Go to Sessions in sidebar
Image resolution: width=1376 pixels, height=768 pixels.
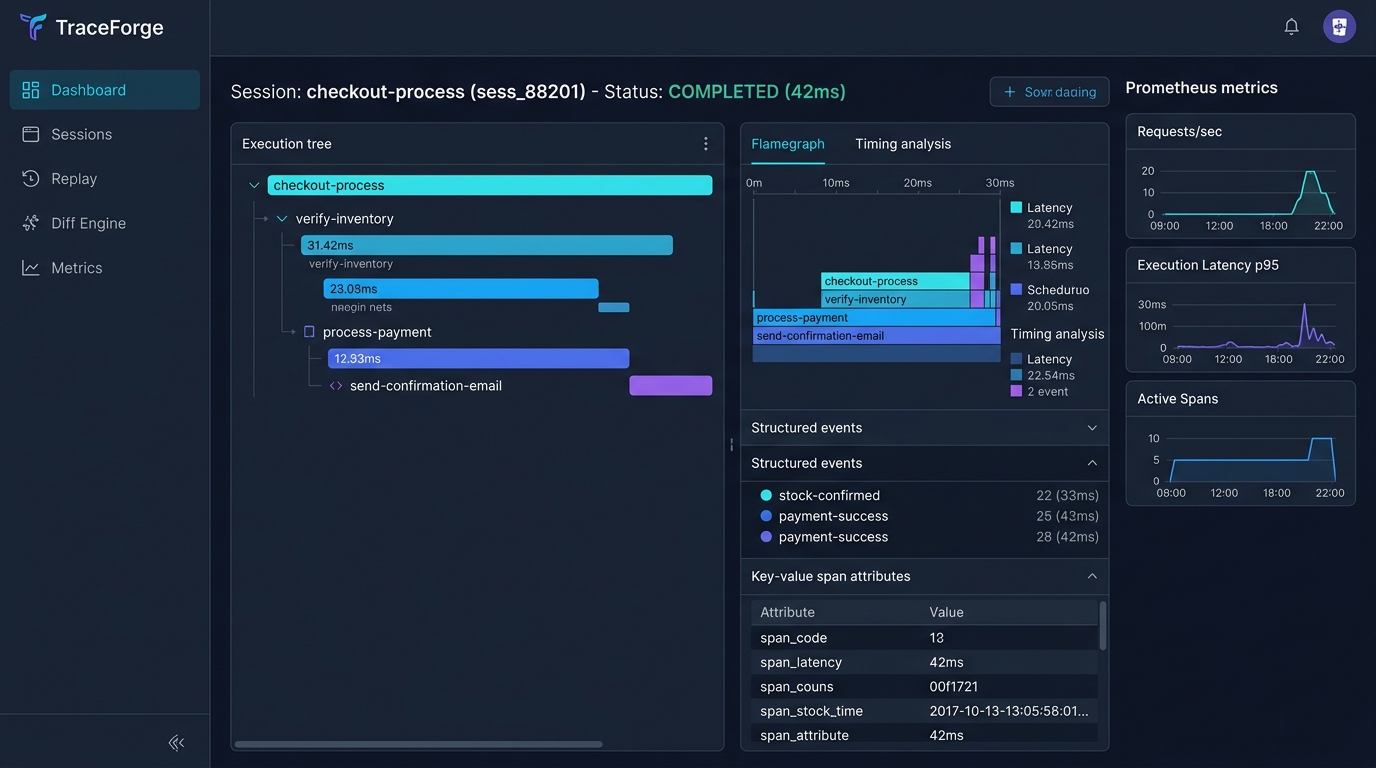tap(105, 134)
